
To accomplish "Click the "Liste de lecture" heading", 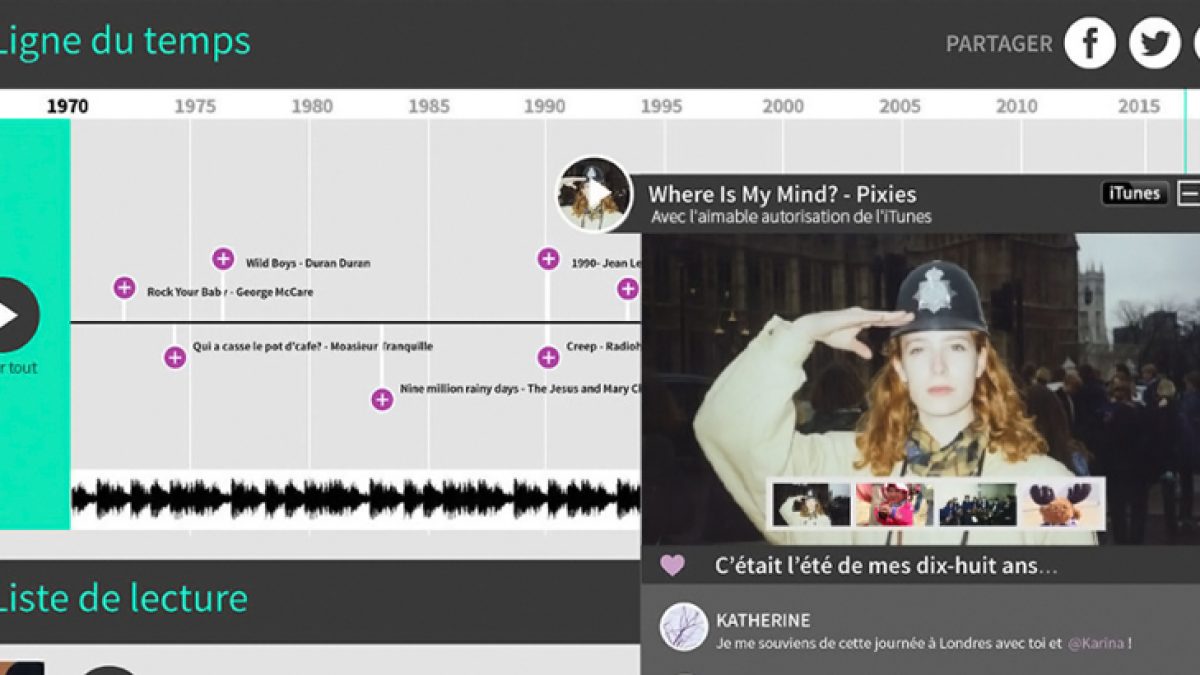I will 122,598.
